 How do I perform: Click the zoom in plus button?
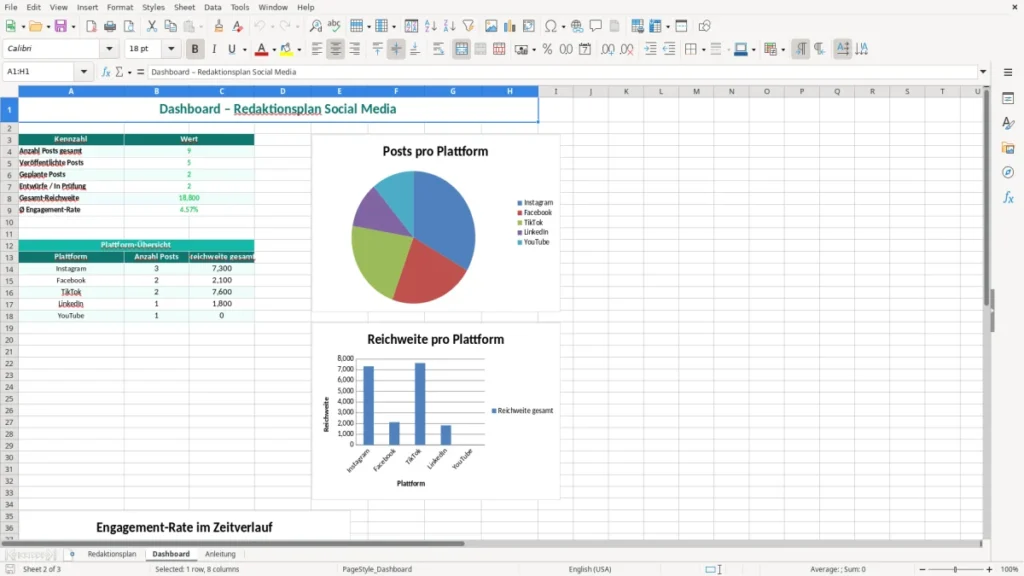pos(989,569)
